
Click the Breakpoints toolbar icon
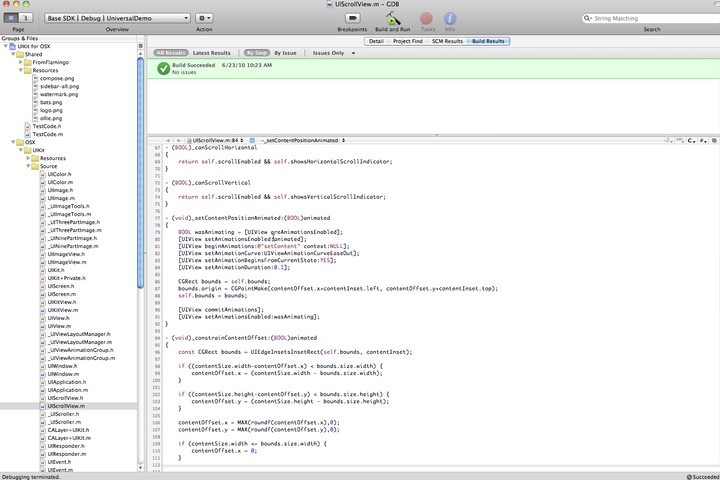click(352, 18)
